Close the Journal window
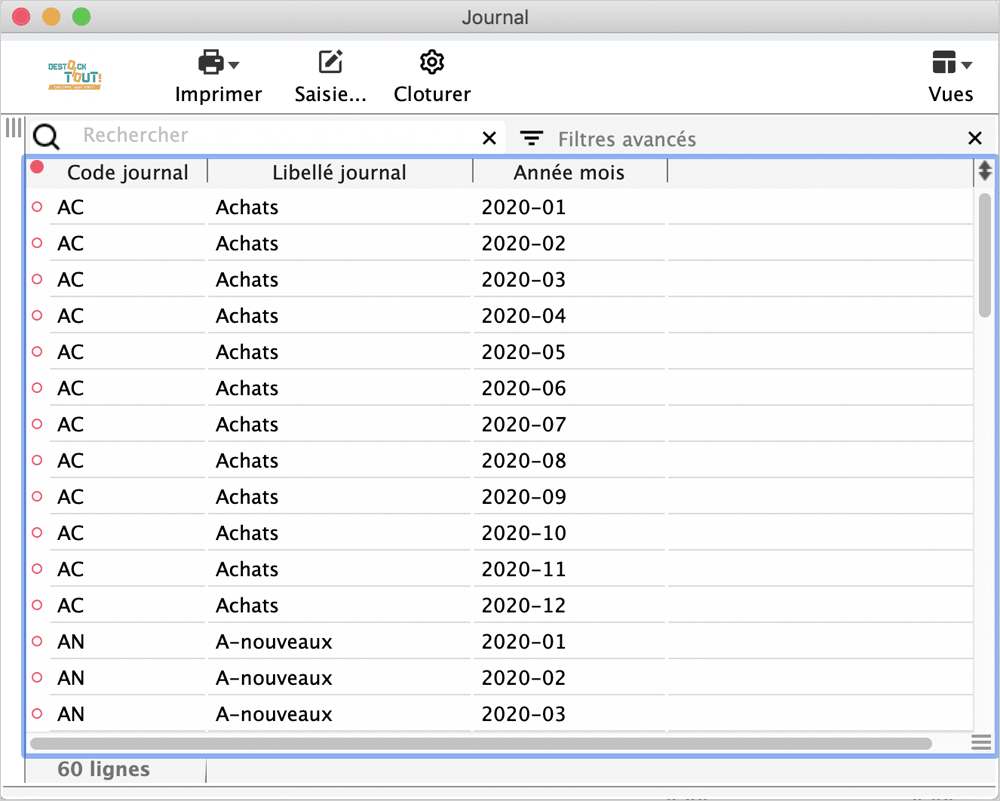 (x=21, y=17)
